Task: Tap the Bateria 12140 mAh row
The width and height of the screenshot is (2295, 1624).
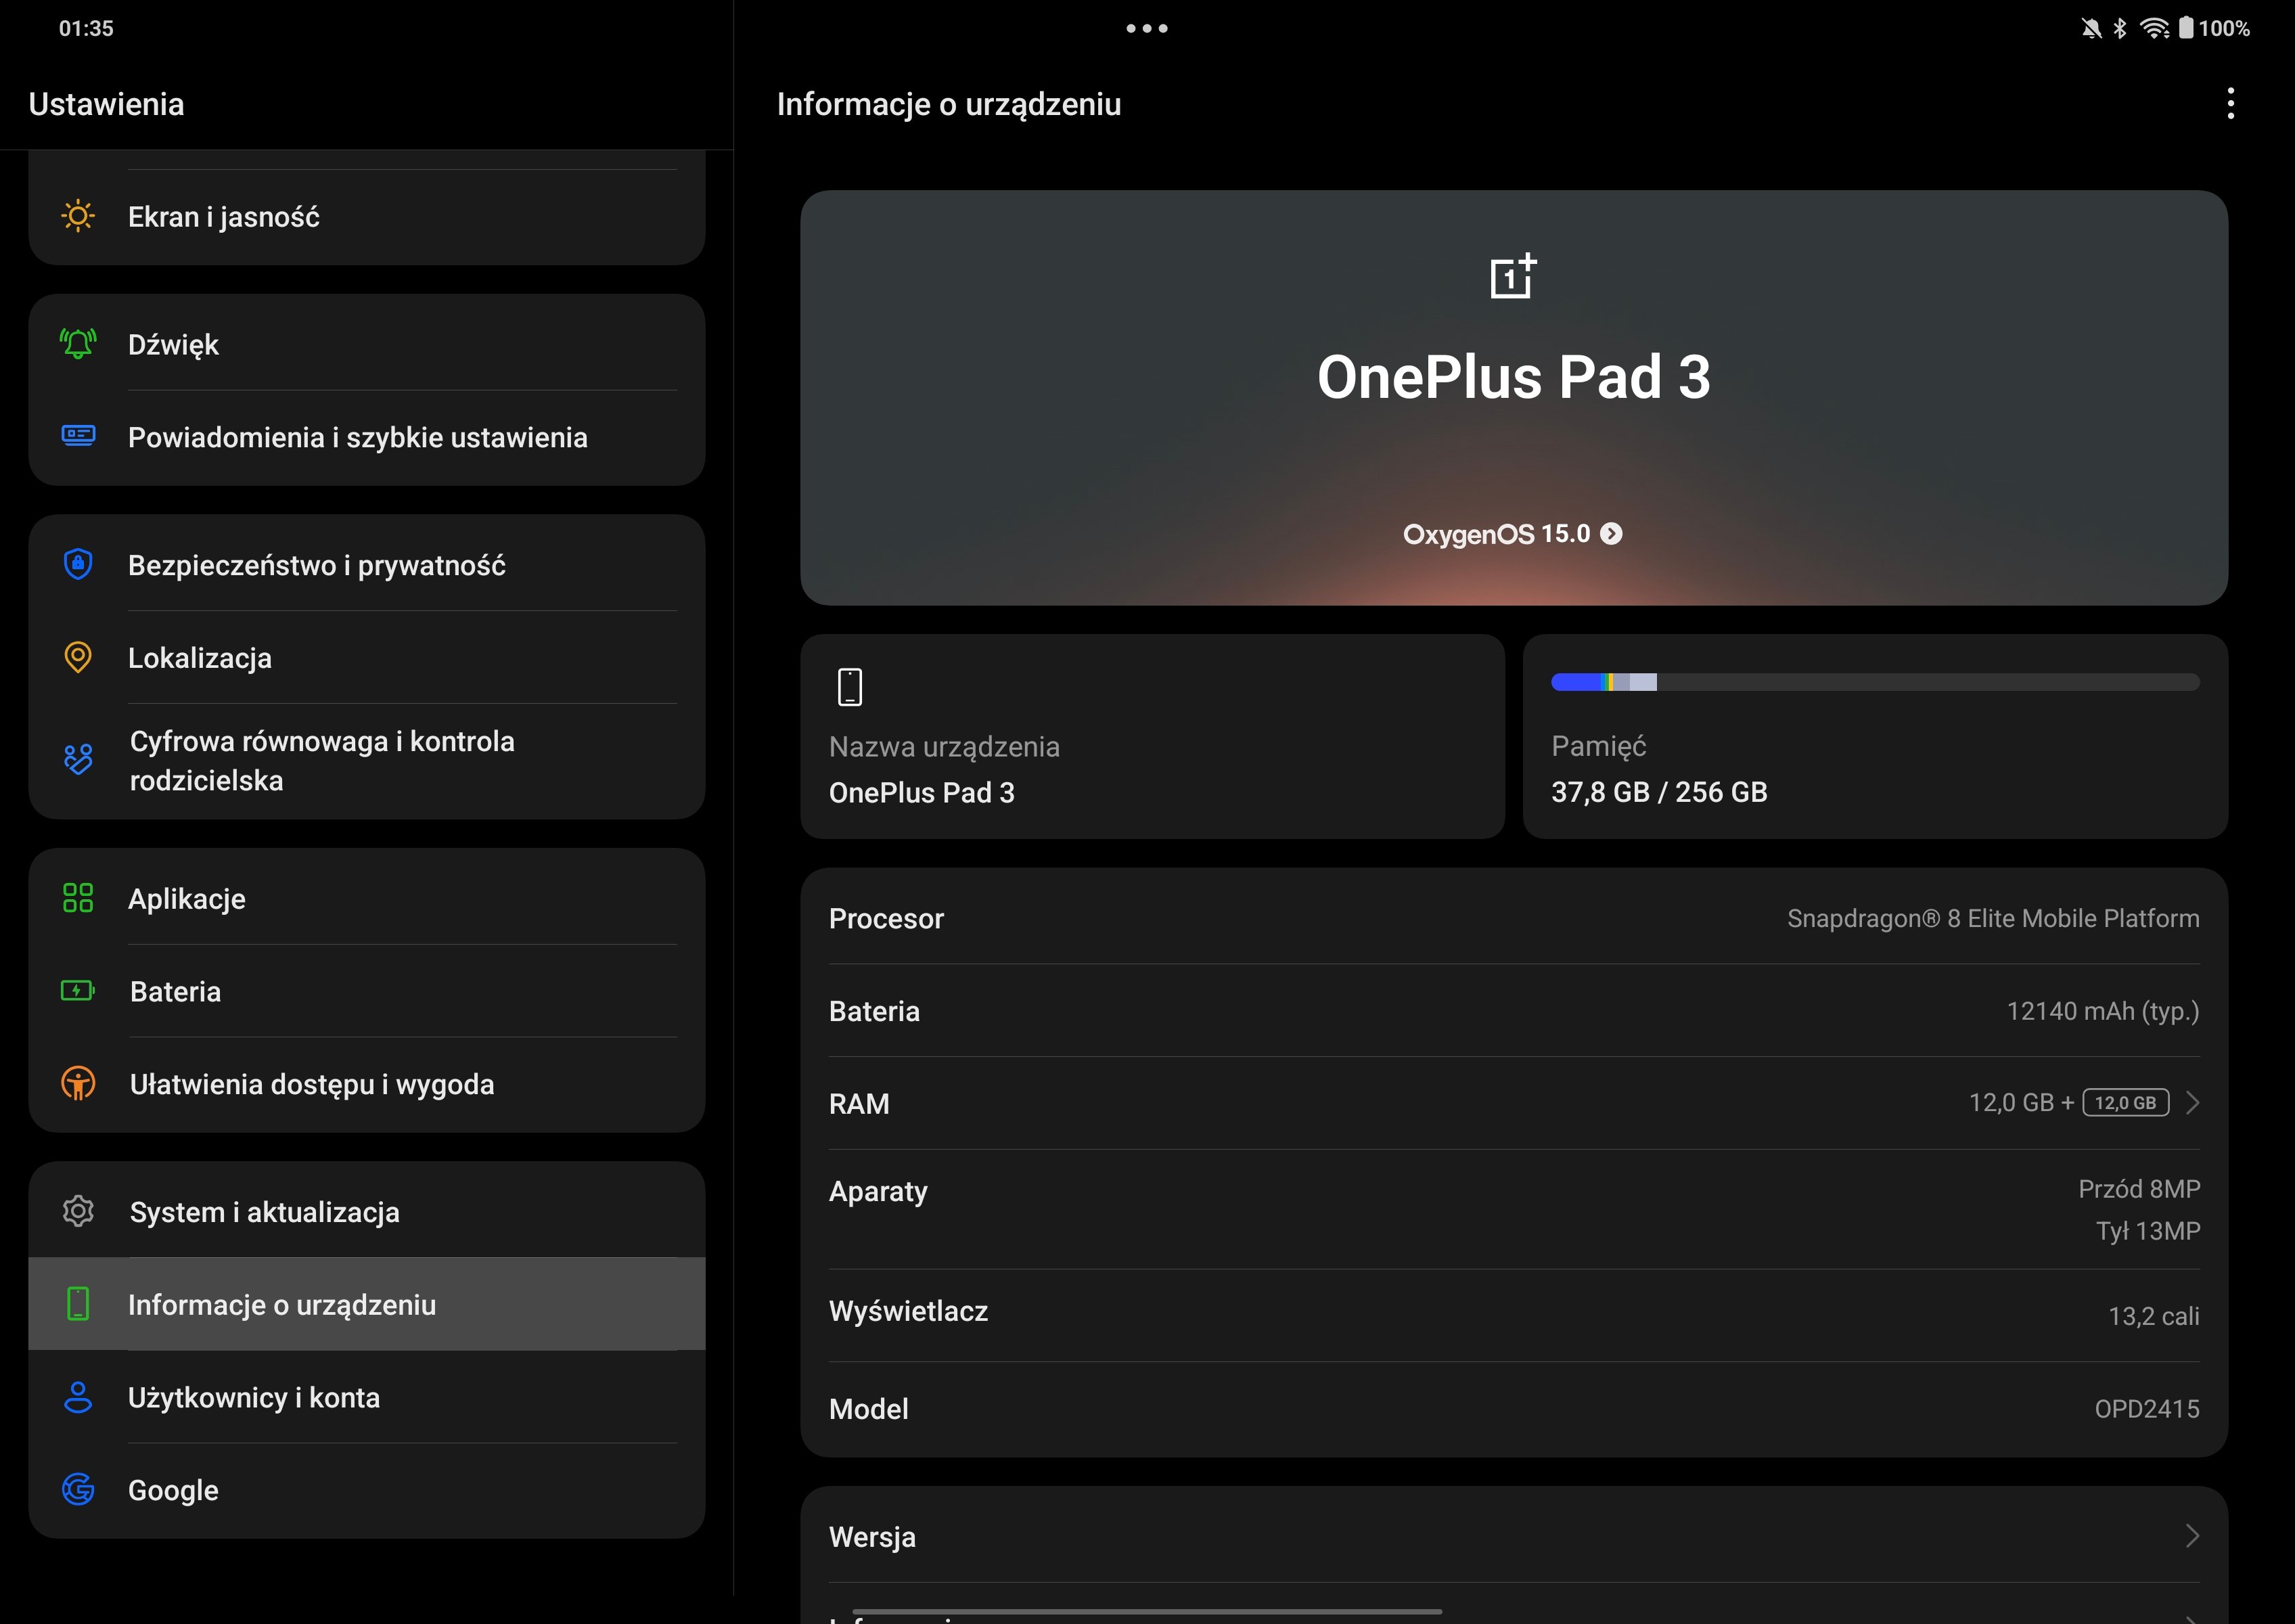Action: pyautogui.click(x=1514, y=1011)
